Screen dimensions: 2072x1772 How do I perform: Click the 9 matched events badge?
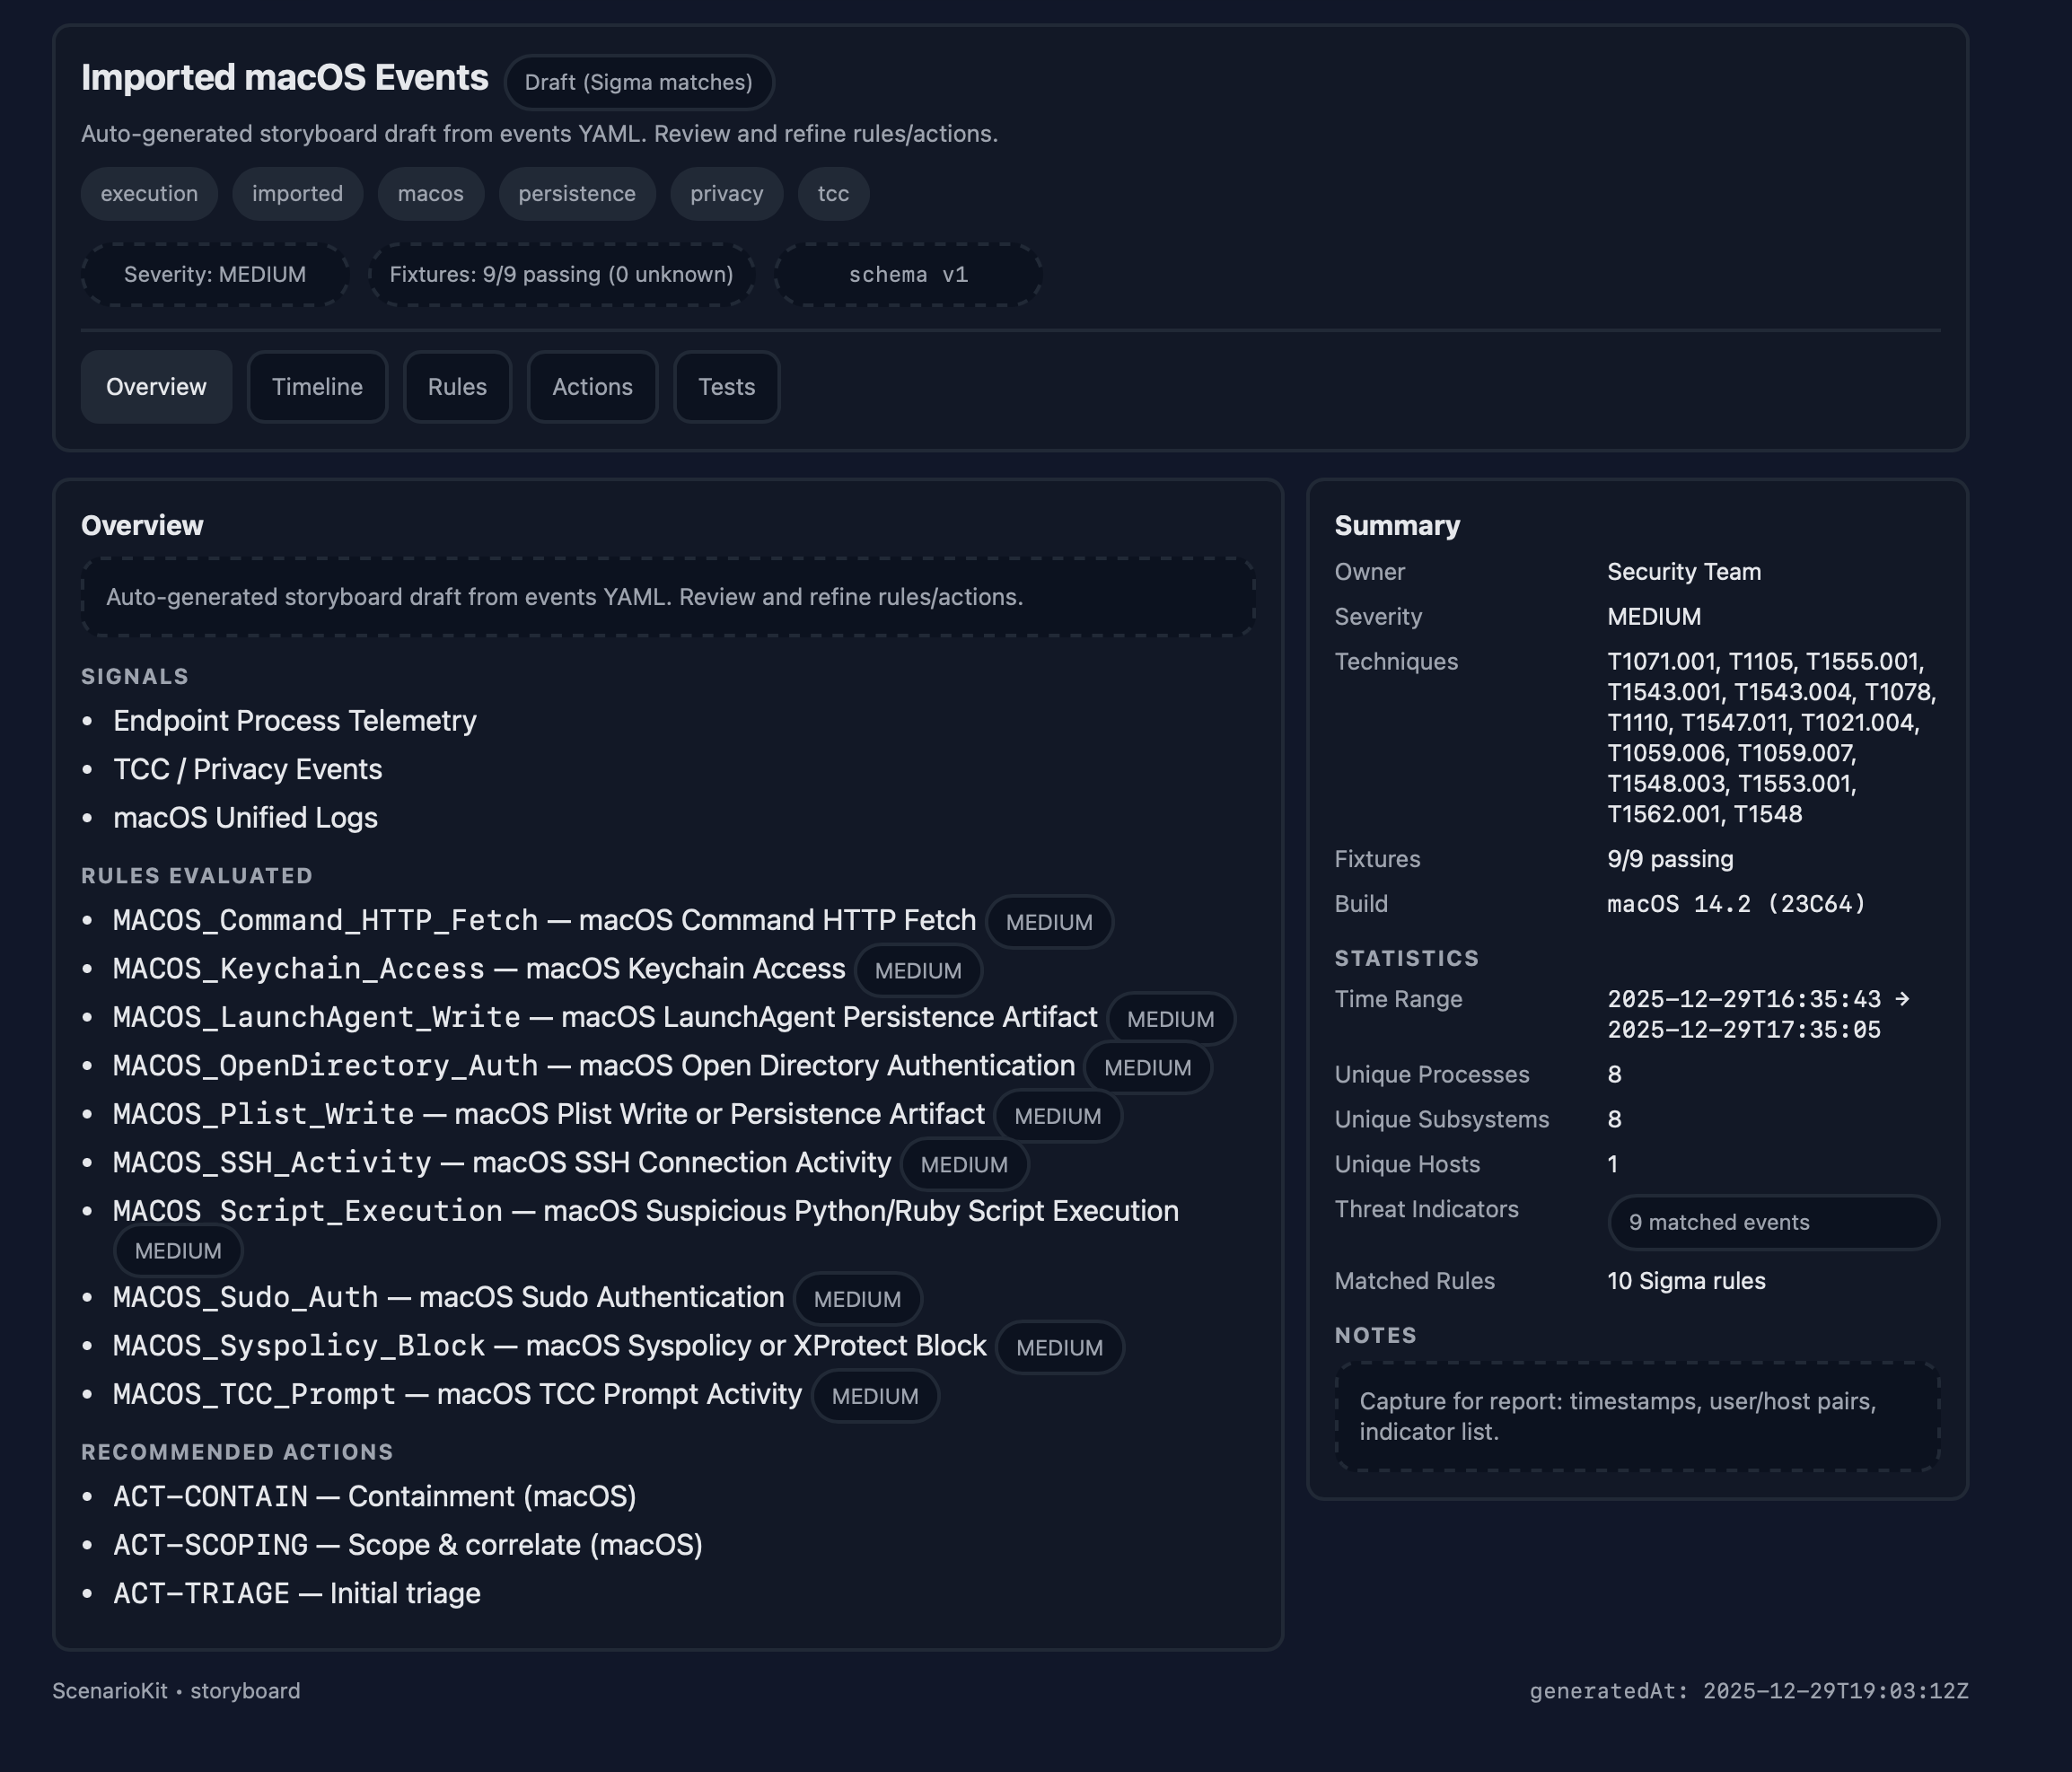click(x=1773, y=1222)
